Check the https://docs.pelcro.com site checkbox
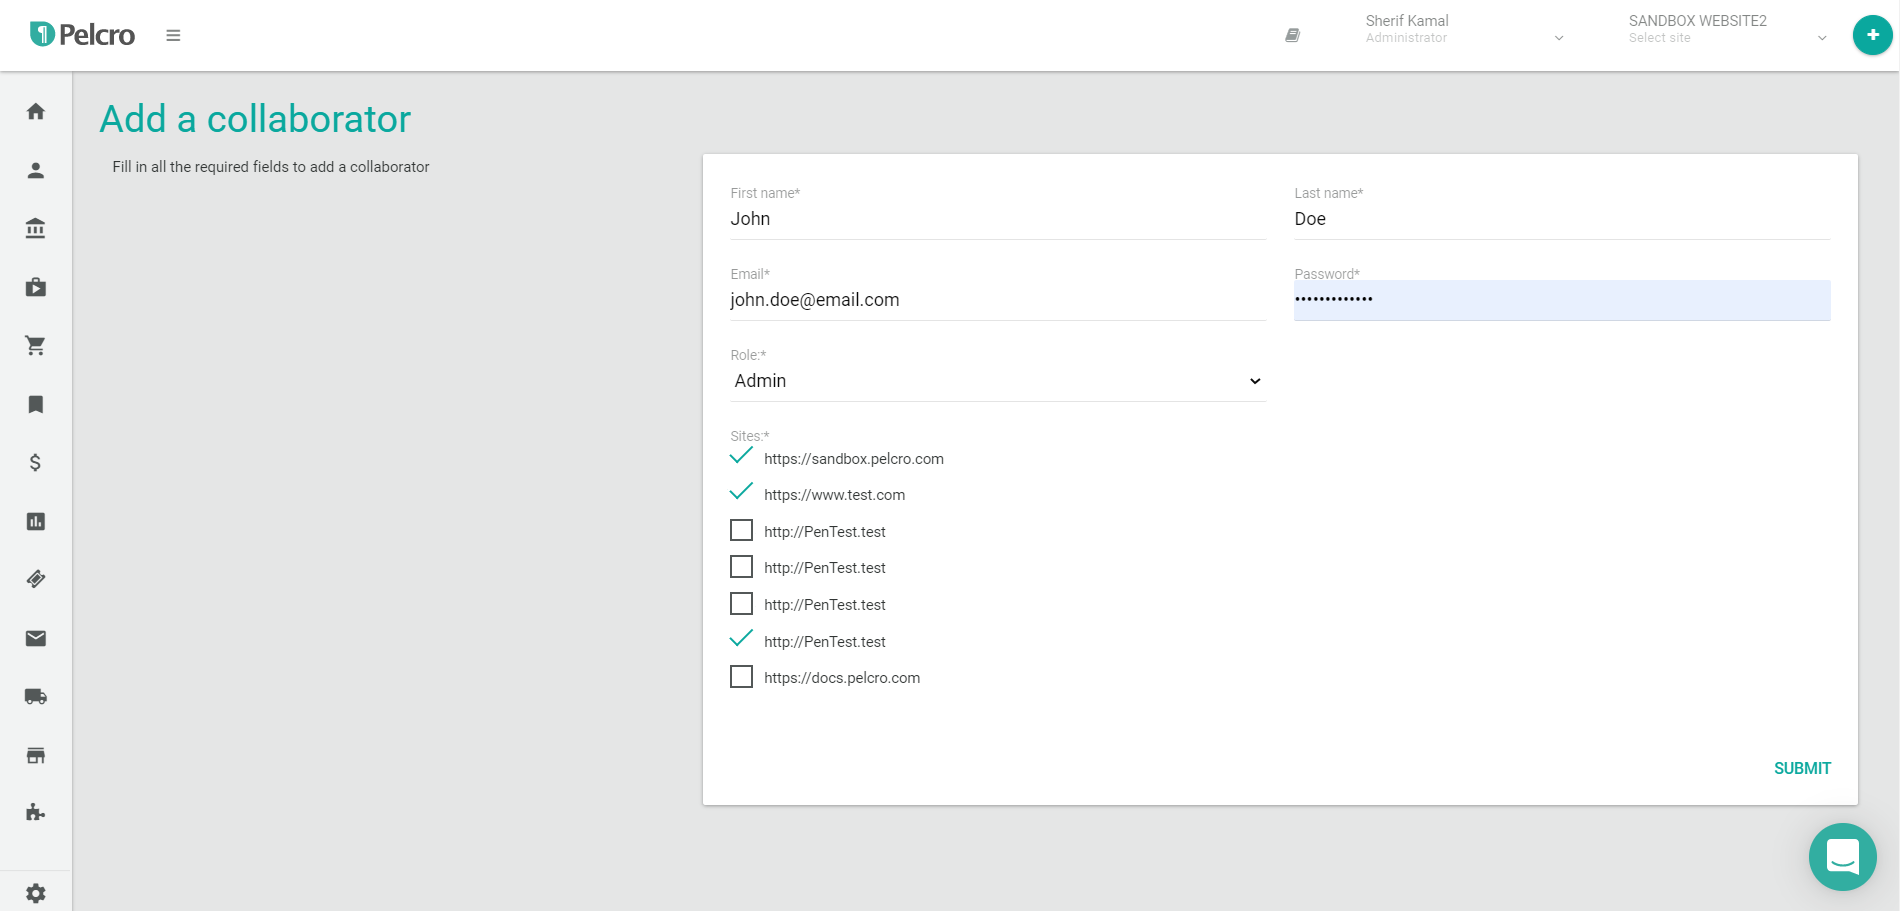Image resolution: width=1900 pixels, height=911 pixels. click(741, 677)
